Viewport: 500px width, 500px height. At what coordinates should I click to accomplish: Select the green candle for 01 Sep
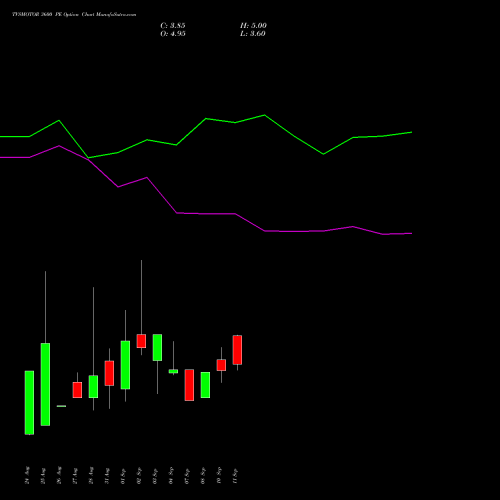click(x=125, y=365)
